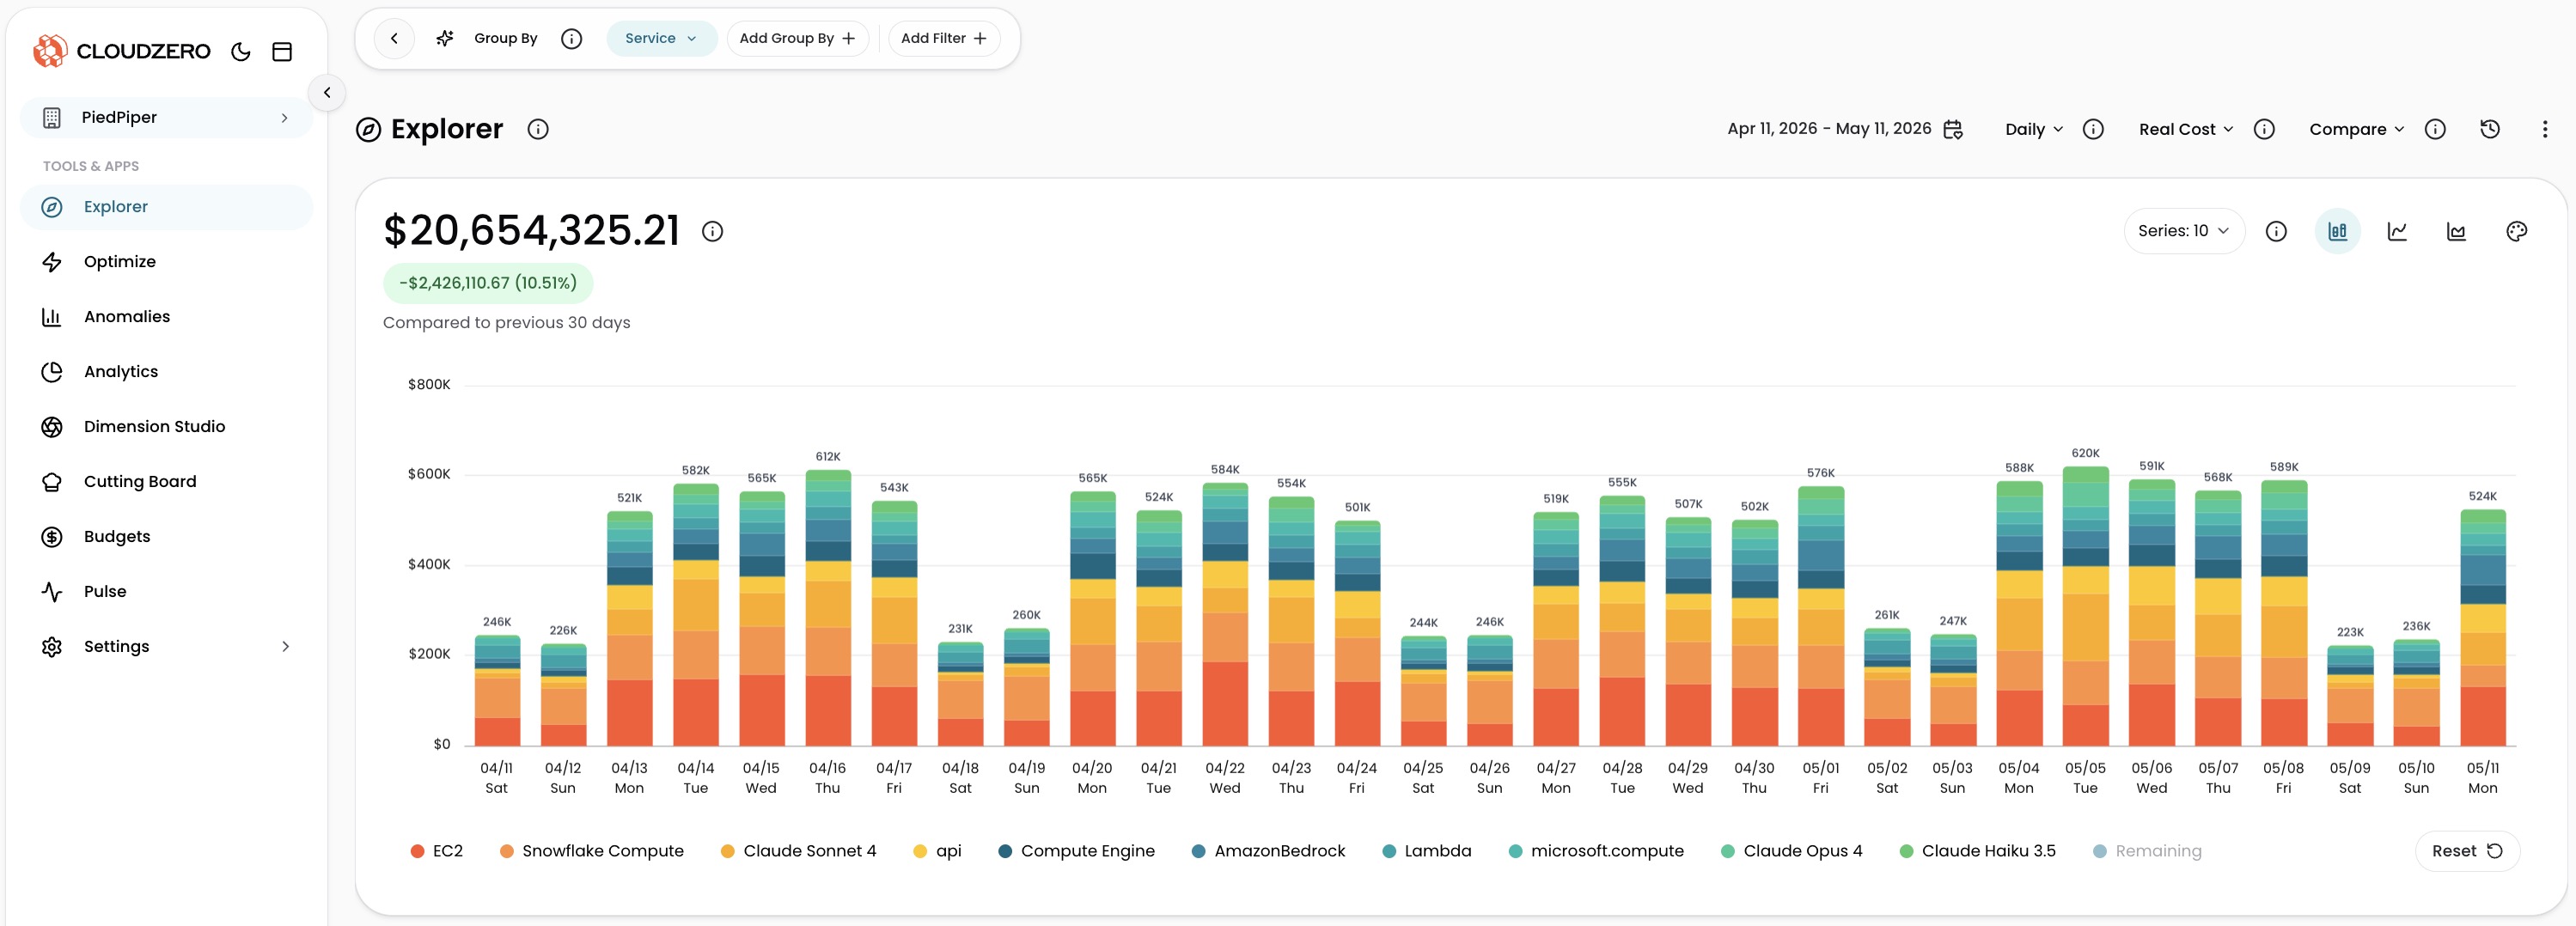Click the $20,654,325.21 total cost

[x=532, y=231]
